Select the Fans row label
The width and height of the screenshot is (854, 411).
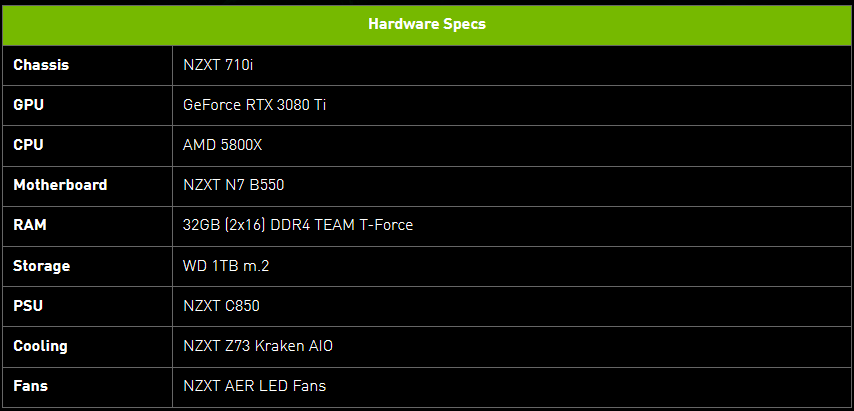30,386
